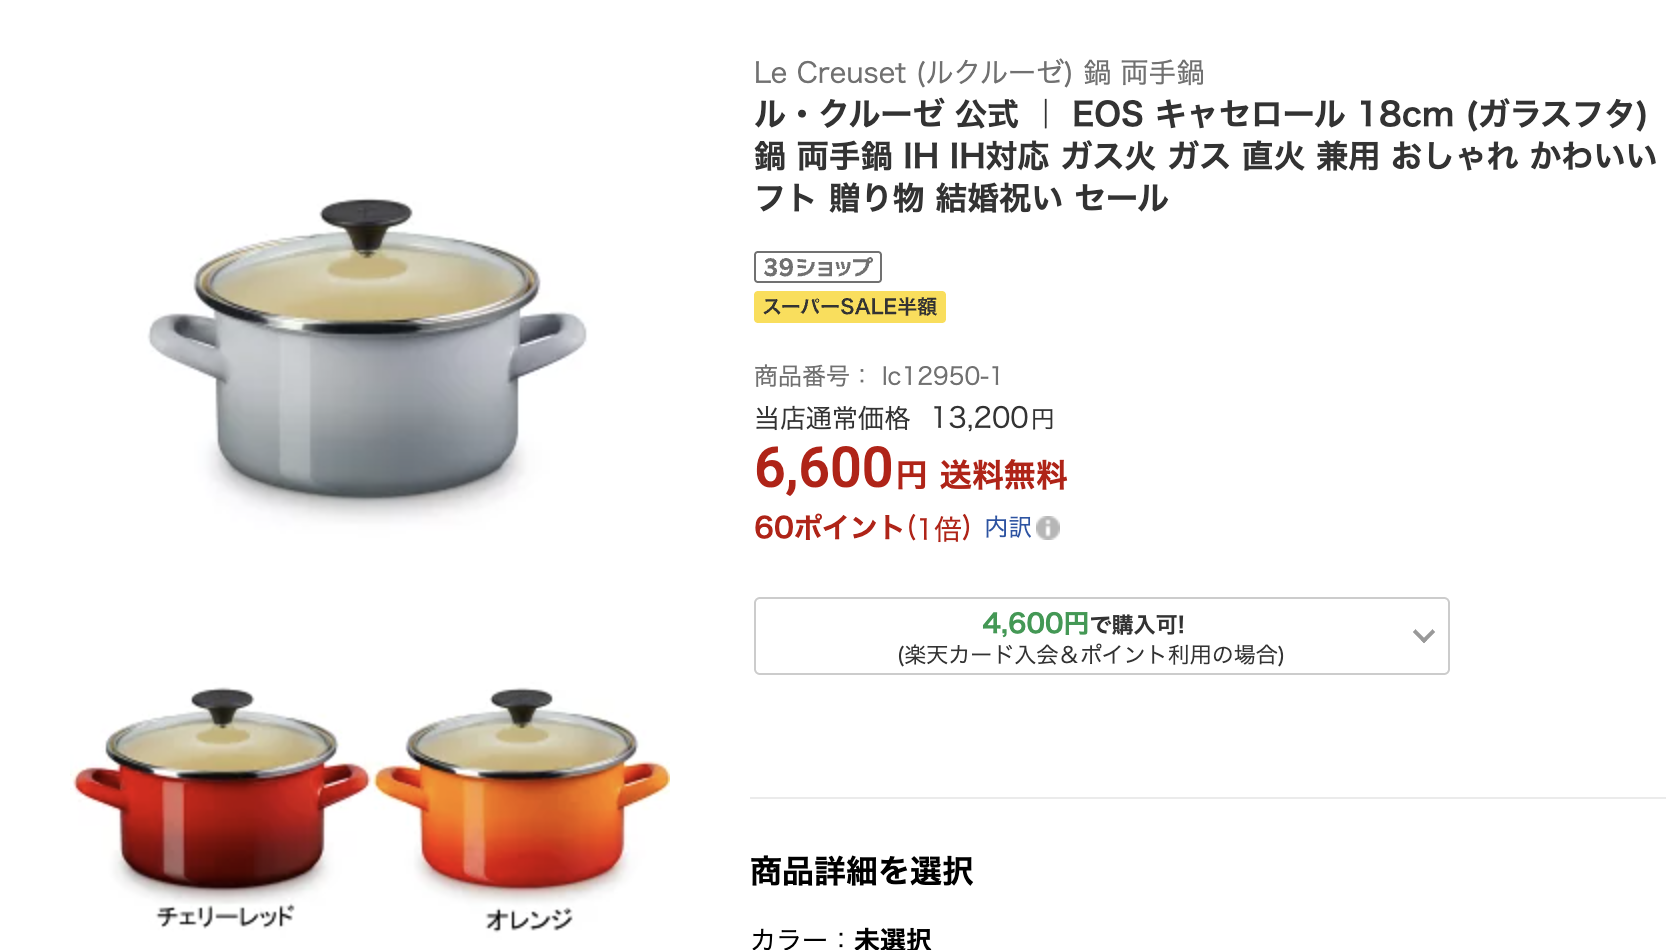
Task: Expand the 4,600円で購入可 dropdown chevron
Action: 1424,636
